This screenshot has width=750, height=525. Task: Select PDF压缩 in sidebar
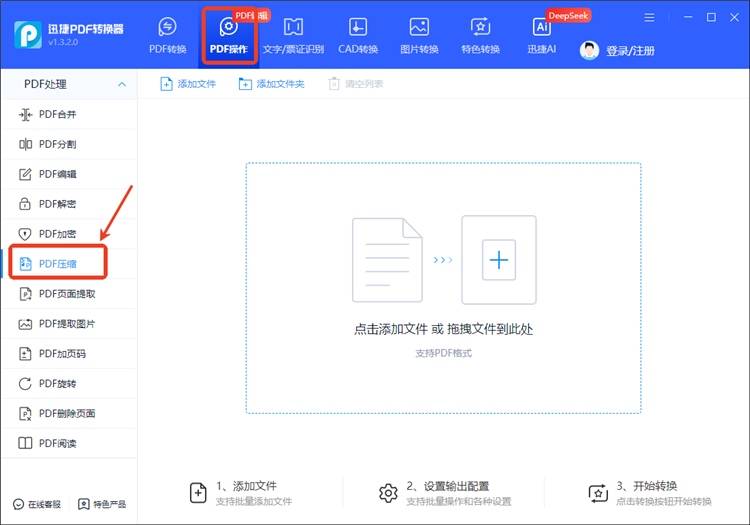pyautogui.click(x=57, y=264)
